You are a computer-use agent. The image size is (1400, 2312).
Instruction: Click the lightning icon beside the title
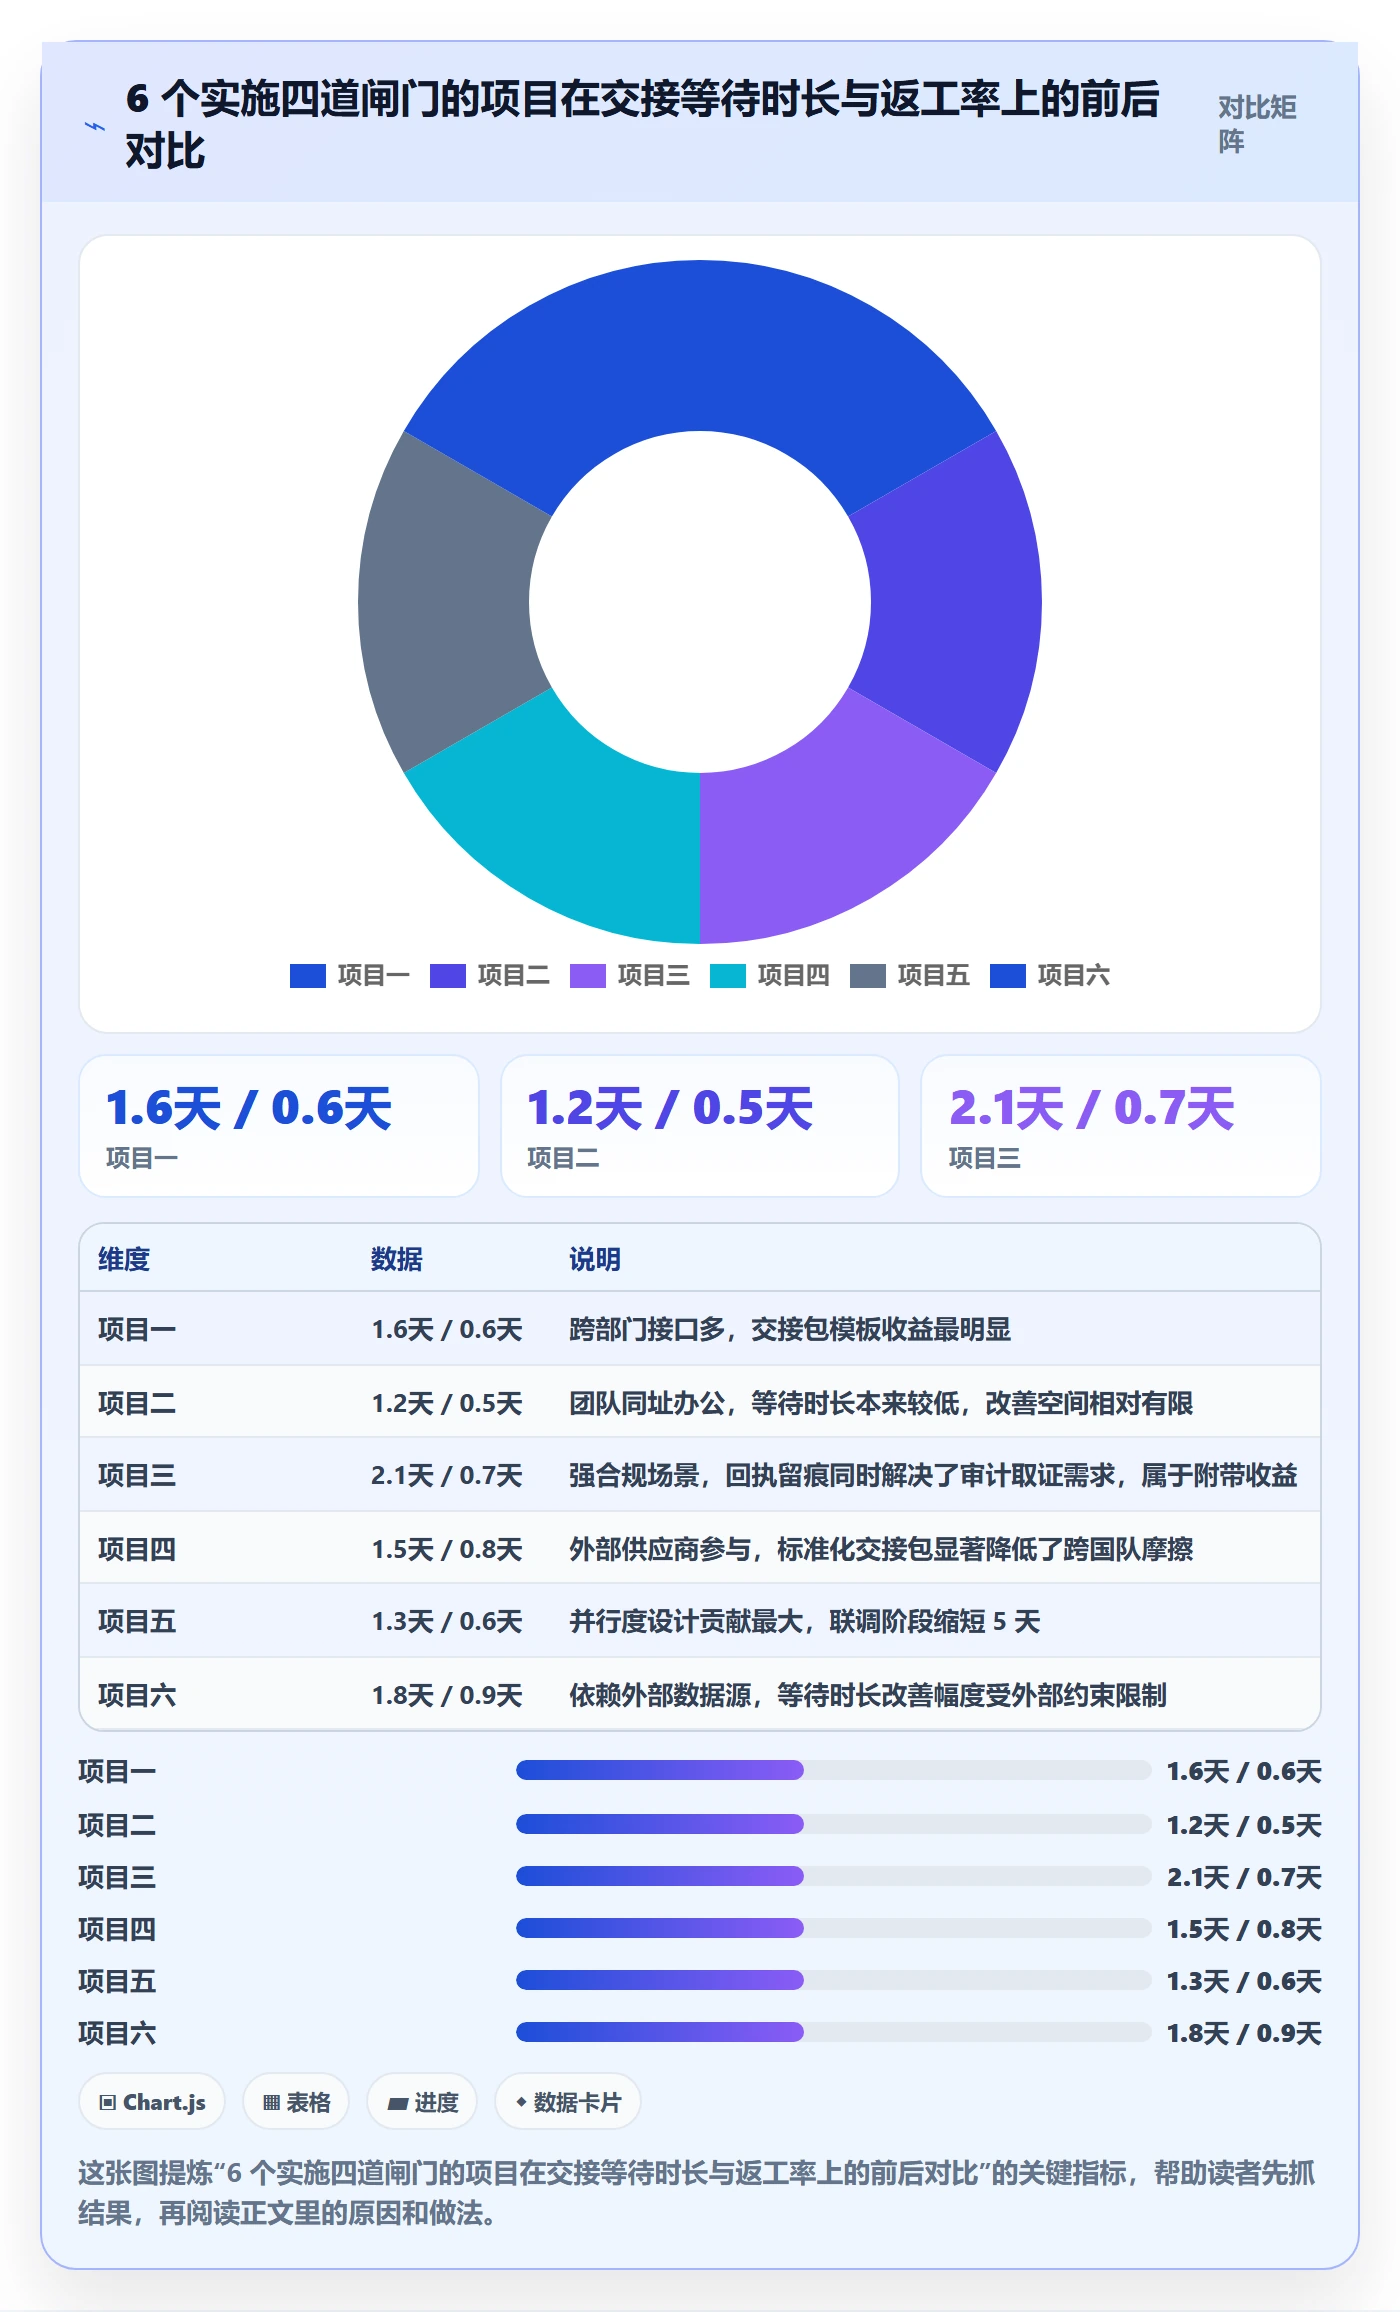[x=94, y=127]
